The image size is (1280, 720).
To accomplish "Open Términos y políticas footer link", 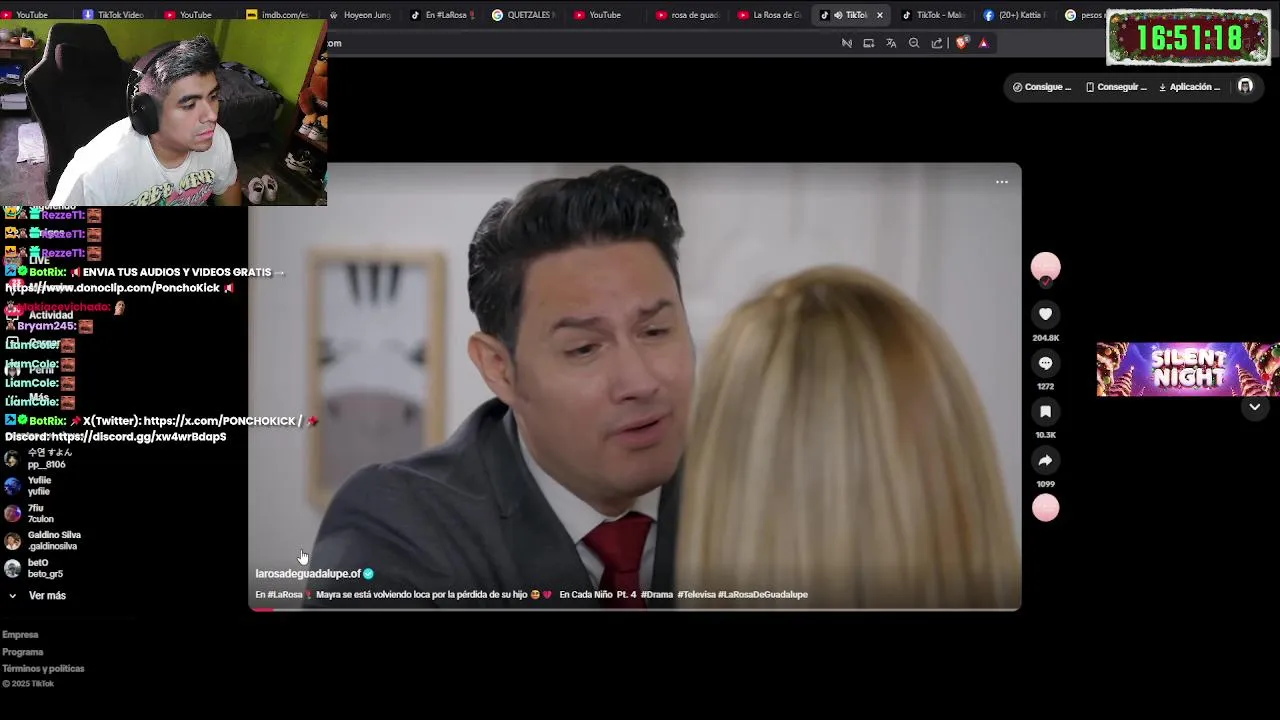I will 43,669.
